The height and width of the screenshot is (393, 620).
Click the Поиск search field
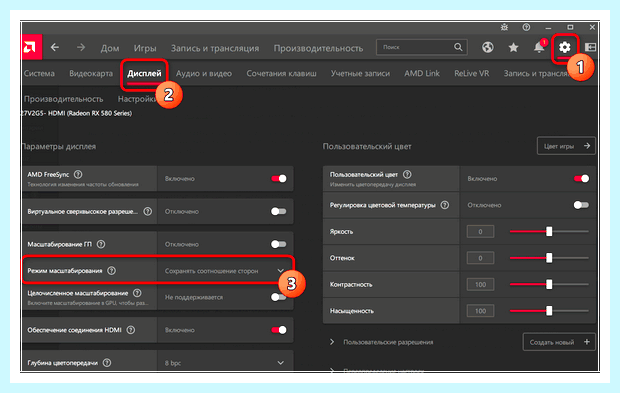coord(422,47)
